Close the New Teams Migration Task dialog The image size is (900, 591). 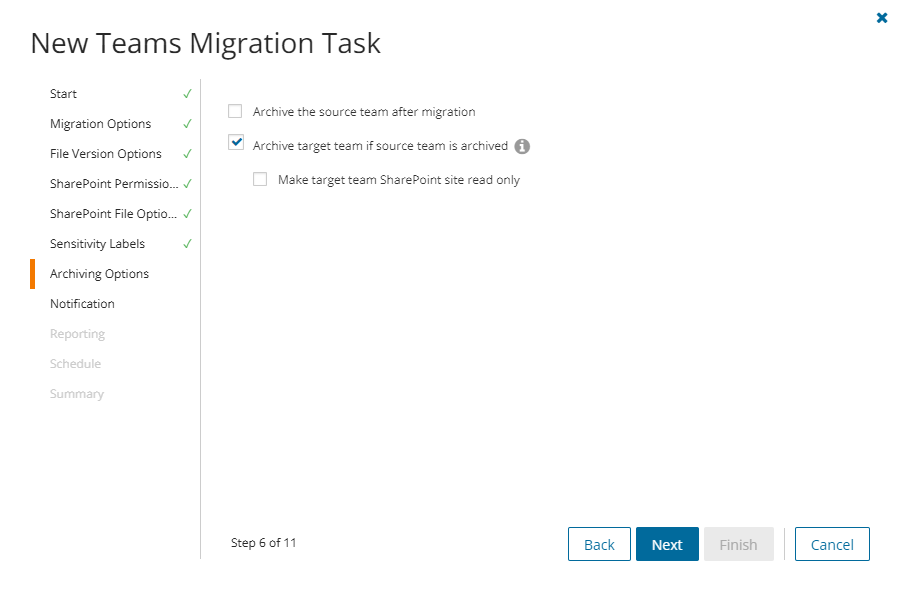882,18
